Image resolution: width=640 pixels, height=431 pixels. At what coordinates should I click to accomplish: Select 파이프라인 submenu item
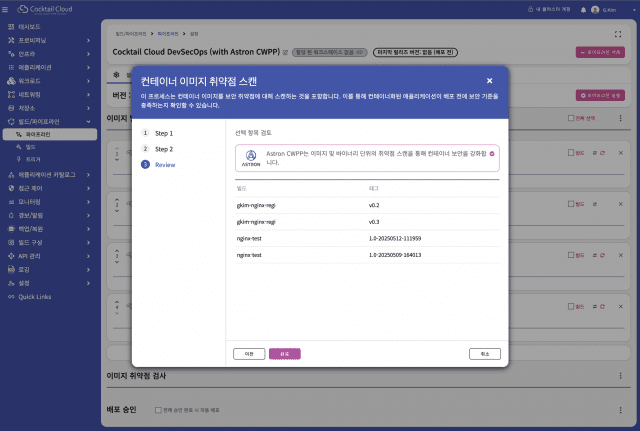coord(50,134)
